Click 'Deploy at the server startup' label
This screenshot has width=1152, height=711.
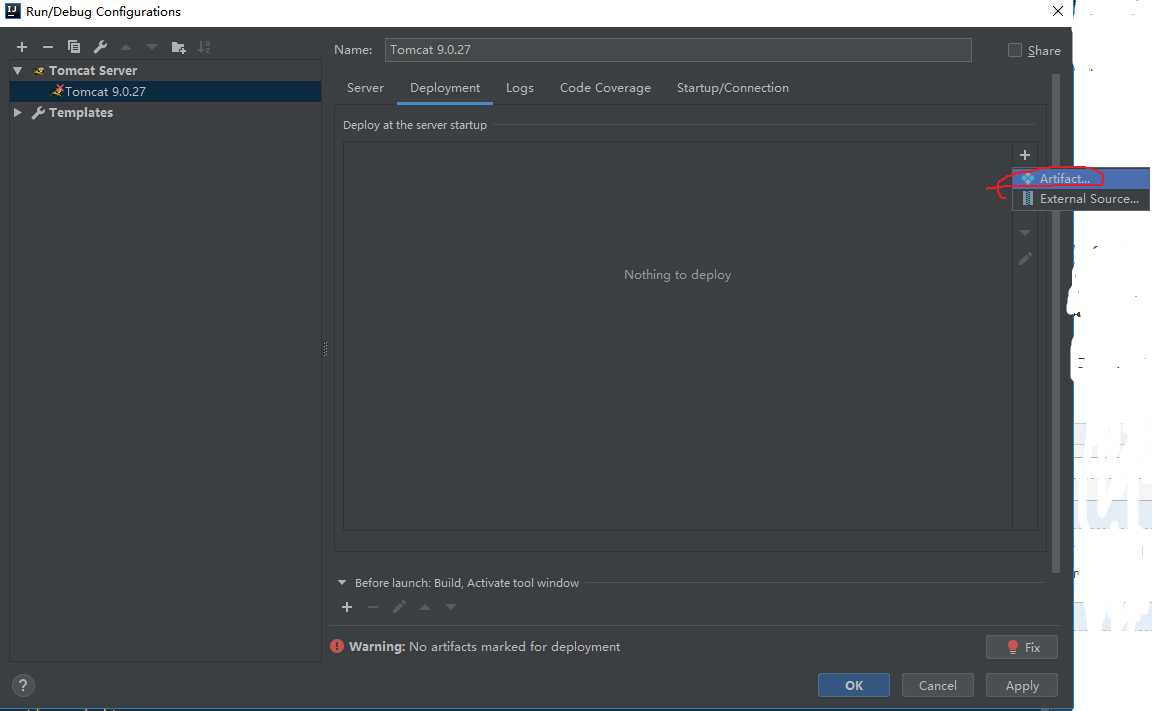tap(414, 125)
